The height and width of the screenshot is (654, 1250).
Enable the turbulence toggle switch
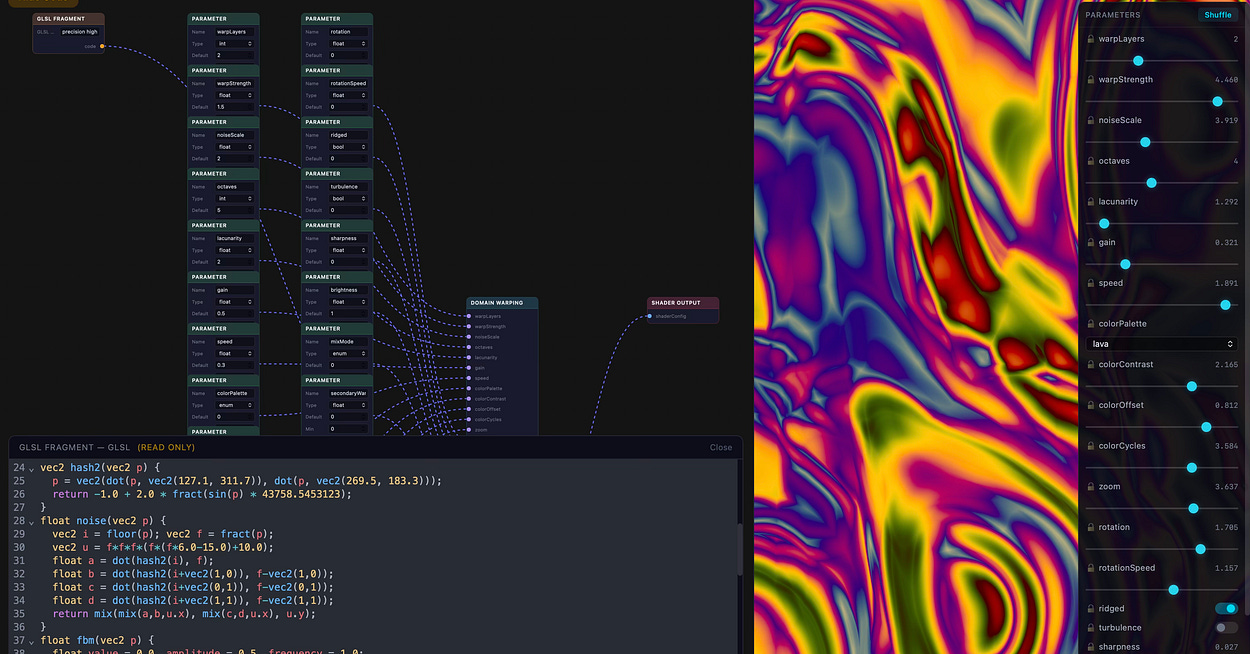(1226, 628)
